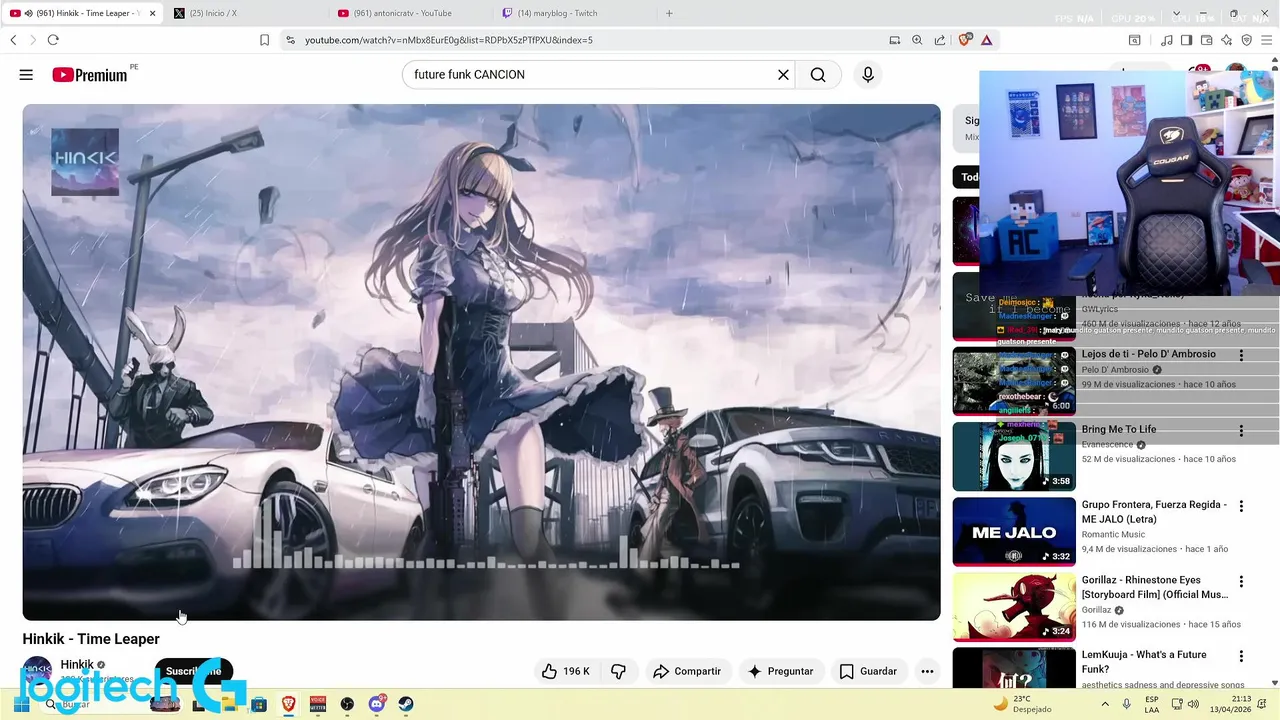Open the Preguntar AI button
Viewport: 1280px width, 720px height.
(780, 671)
